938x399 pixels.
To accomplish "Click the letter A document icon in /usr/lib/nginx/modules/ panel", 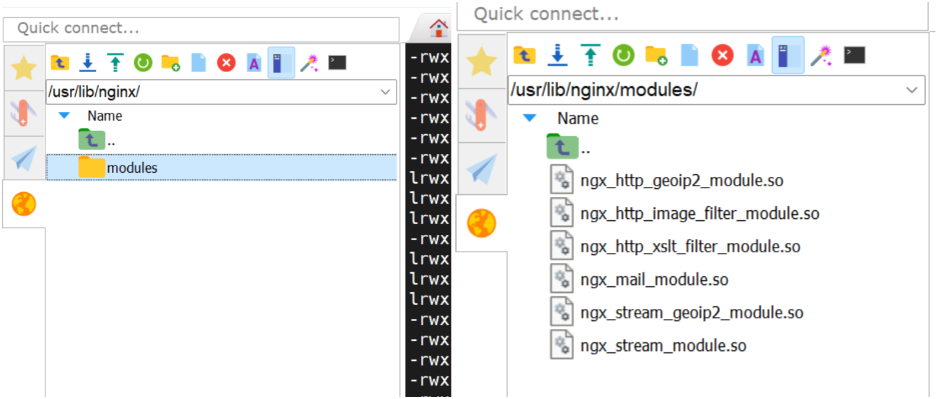I will 756,56.
